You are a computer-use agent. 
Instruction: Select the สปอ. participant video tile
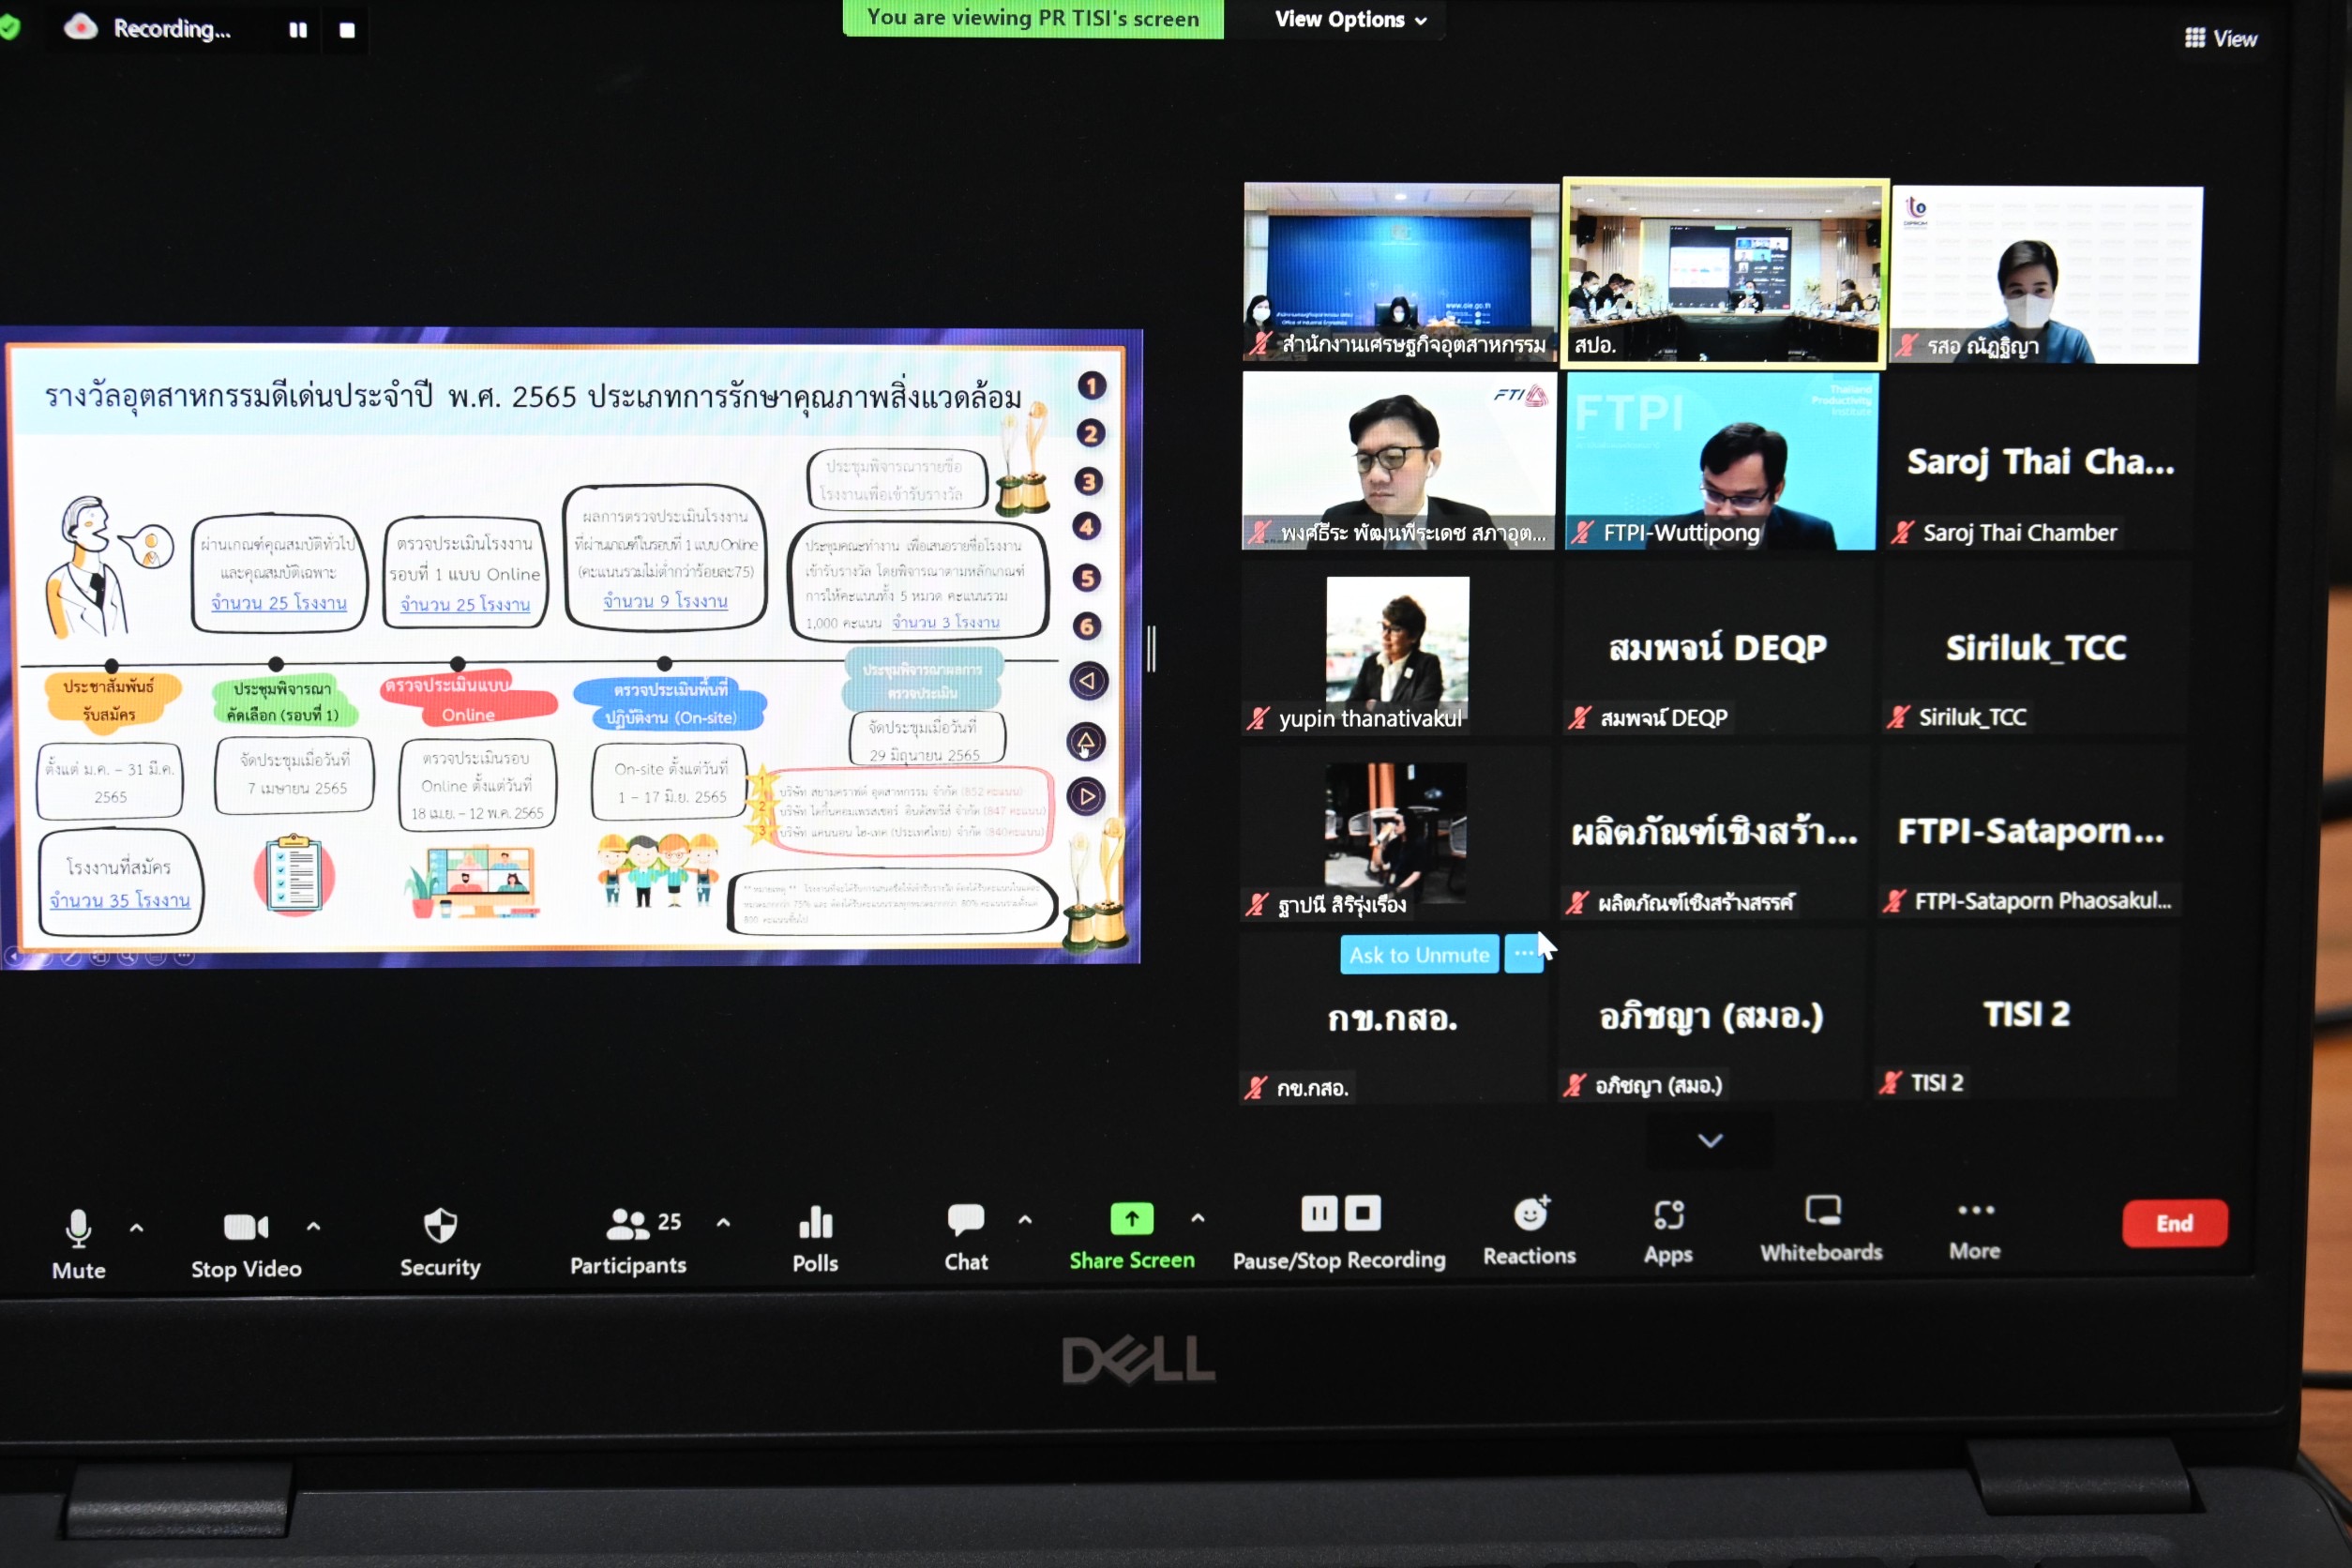(1725, 272)
